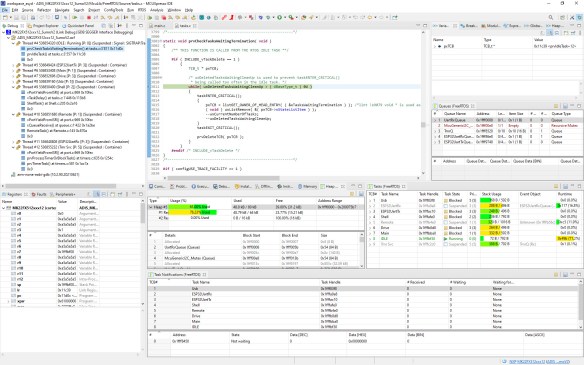Open the Analysis menu

(x=156, y=10)
